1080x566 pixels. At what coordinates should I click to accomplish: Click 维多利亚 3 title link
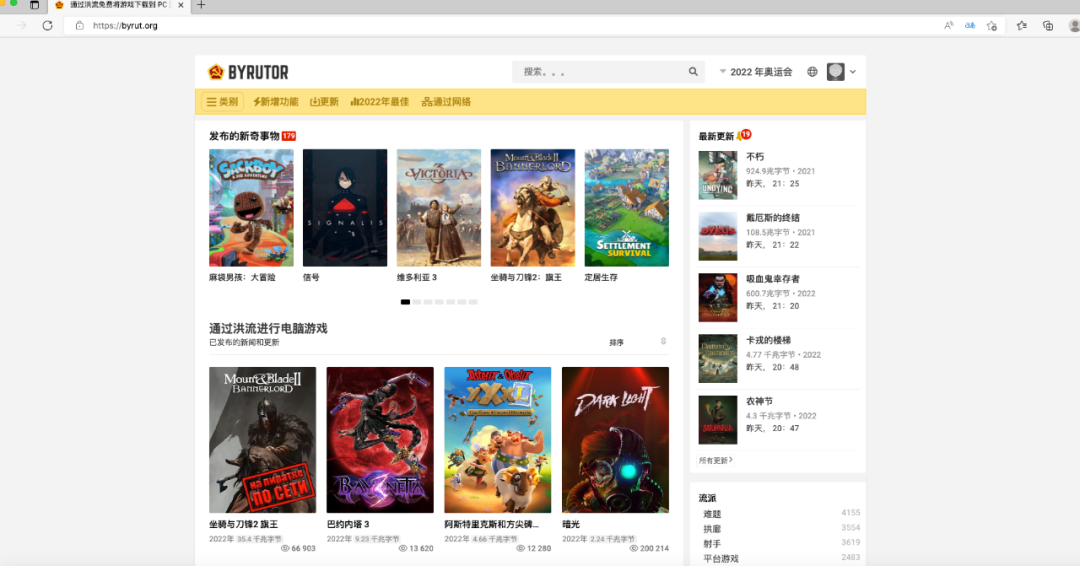pos(417,277)
